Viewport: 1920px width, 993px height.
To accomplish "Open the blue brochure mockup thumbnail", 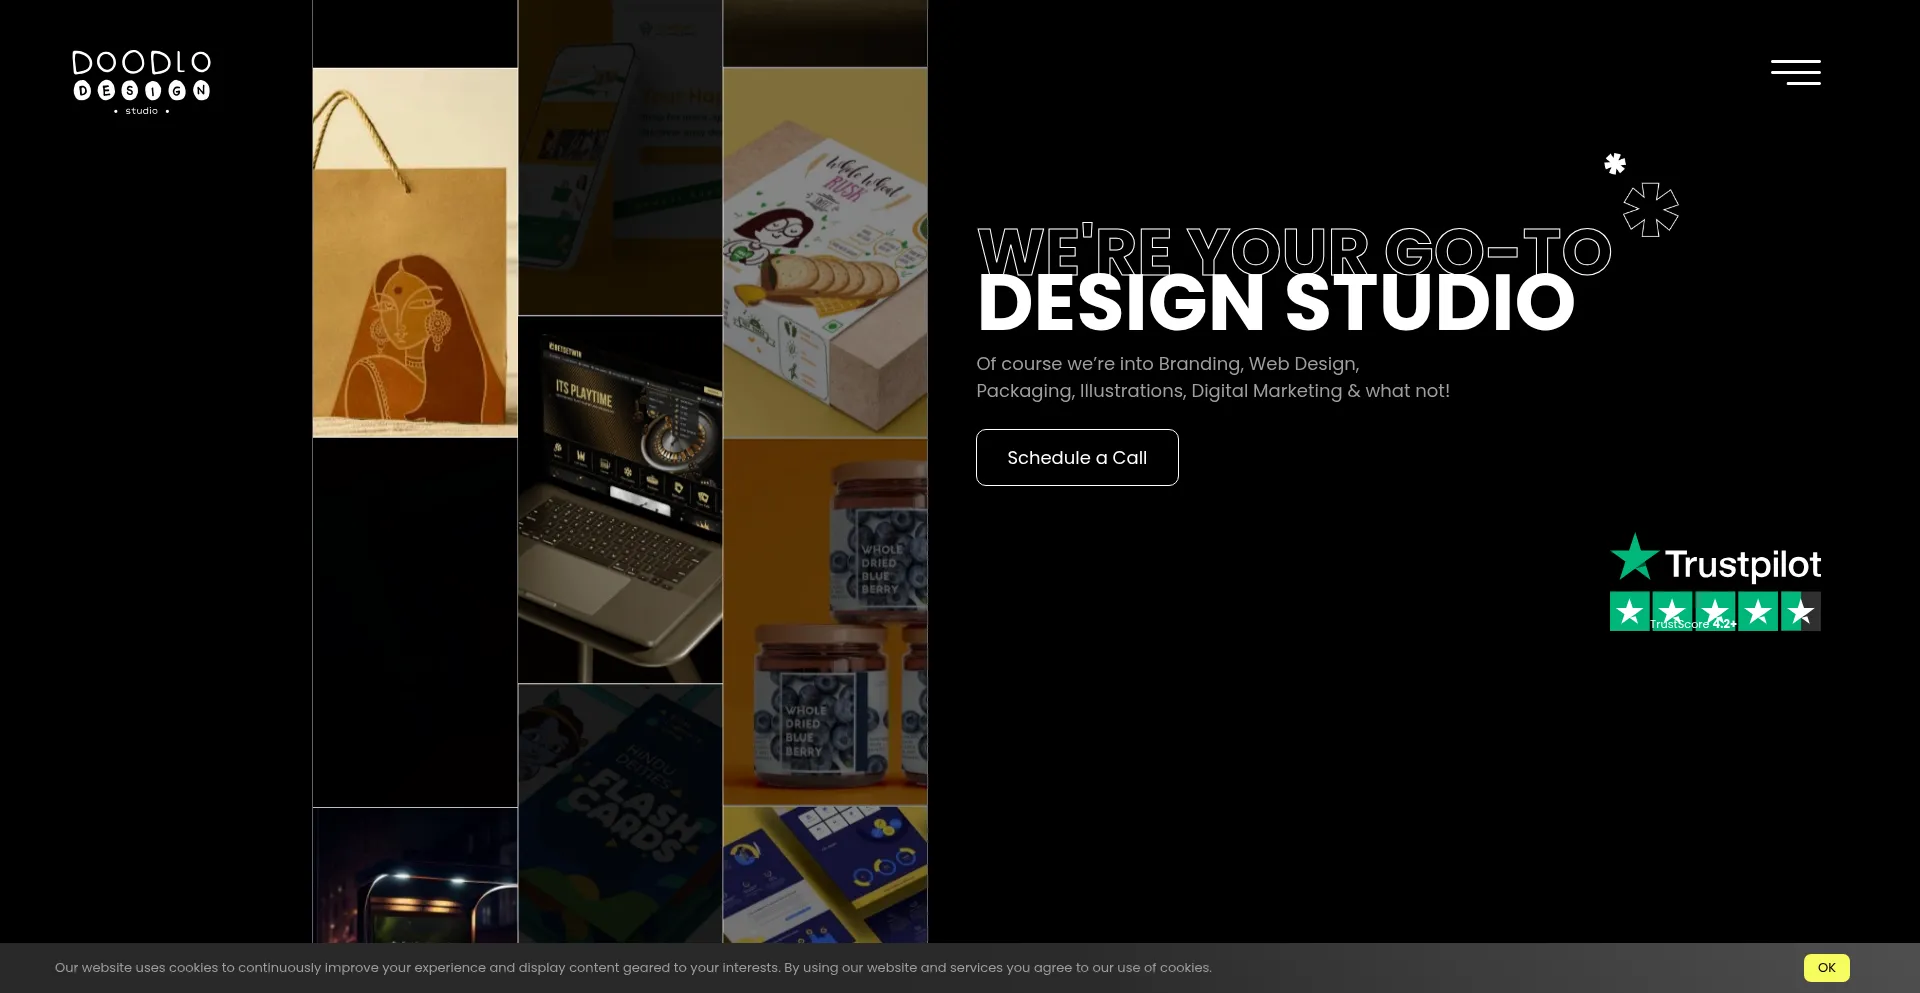I will tap(825, 875).
